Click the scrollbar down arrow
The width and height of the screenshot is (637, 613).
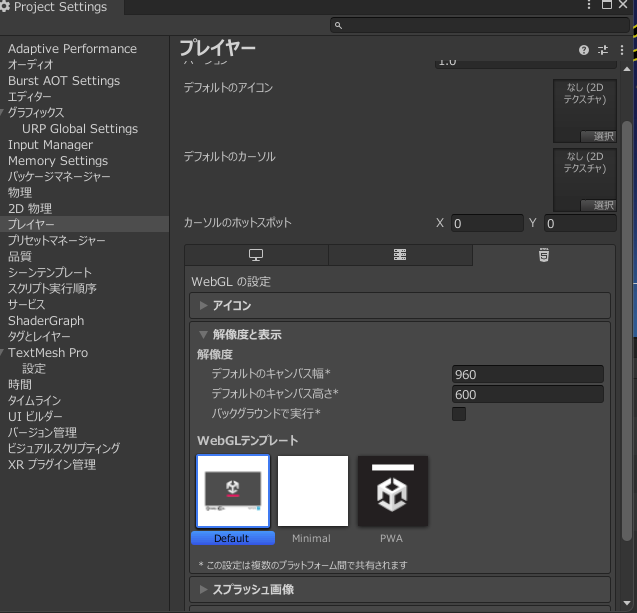tap(627, 604)
